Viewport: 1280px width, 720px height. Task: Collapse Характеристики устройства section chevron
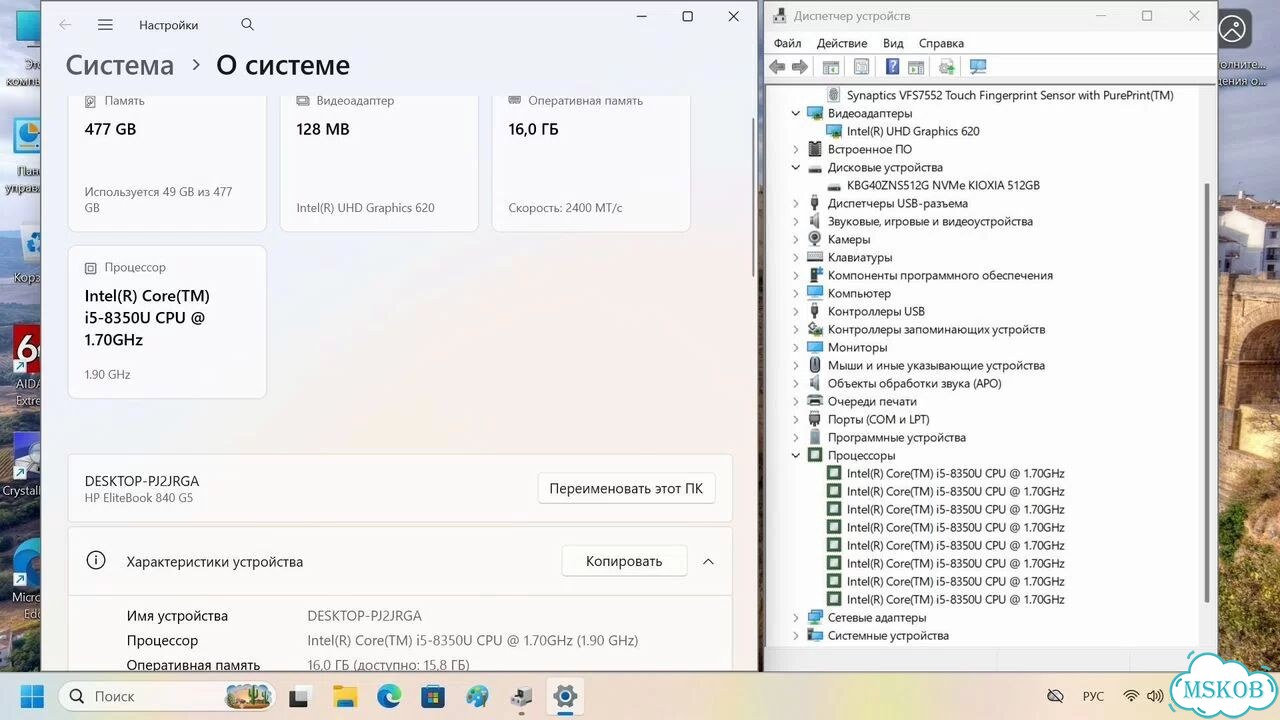pyautogui.click(x=708, y=561)
